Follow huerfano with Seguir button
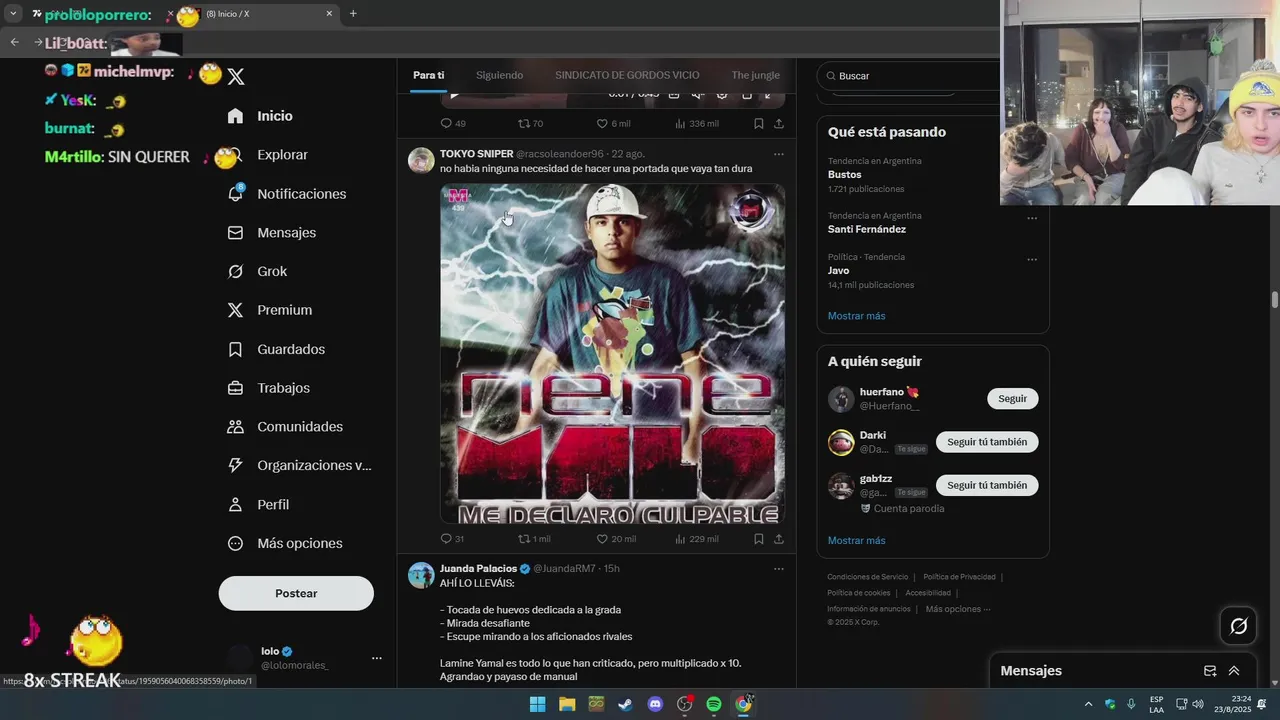 coord(1012,398)
